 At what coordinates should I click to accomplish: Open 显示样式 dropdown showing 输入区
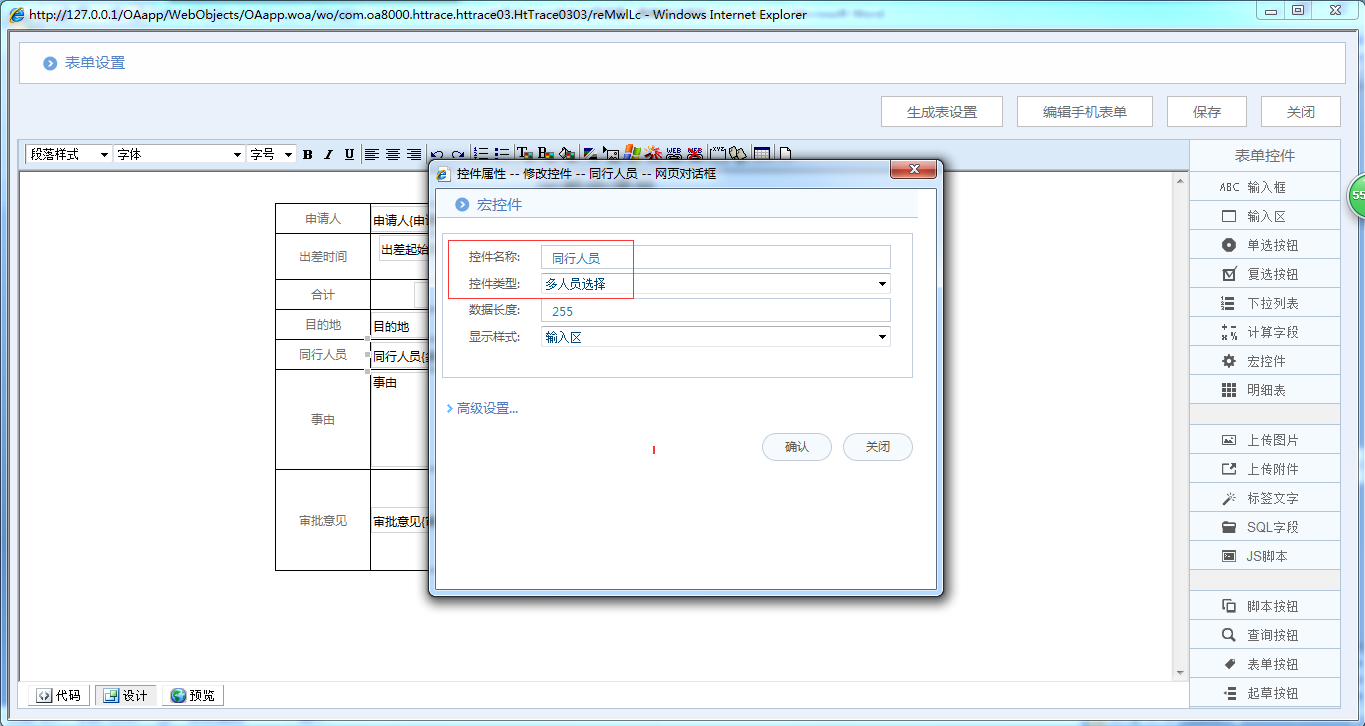coord(715,337)
